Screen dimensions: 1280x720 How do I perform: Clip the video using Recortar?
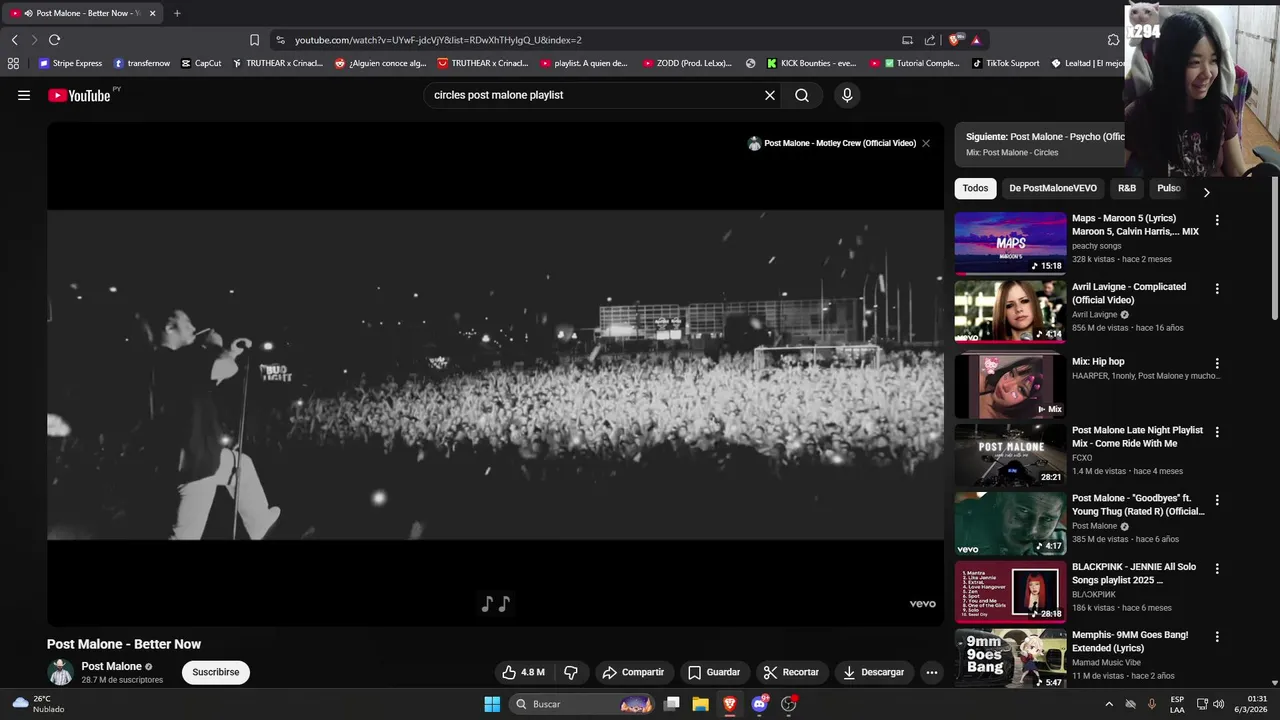coord(791,672)
